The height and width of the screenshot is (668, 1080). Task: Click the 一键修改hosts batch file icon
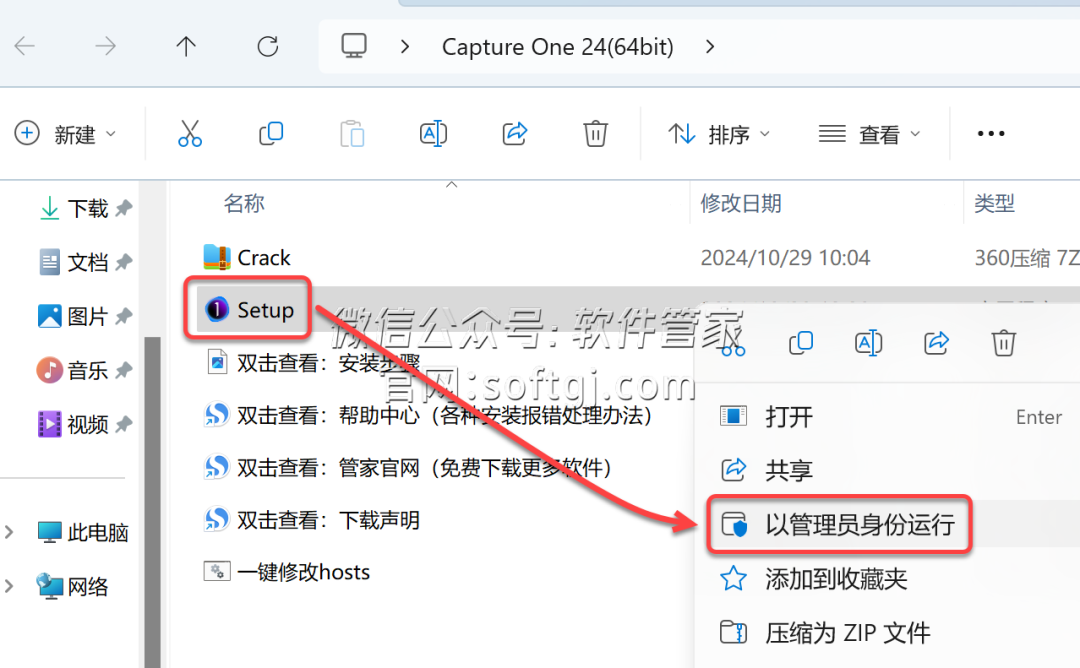[x=216, y=572]
